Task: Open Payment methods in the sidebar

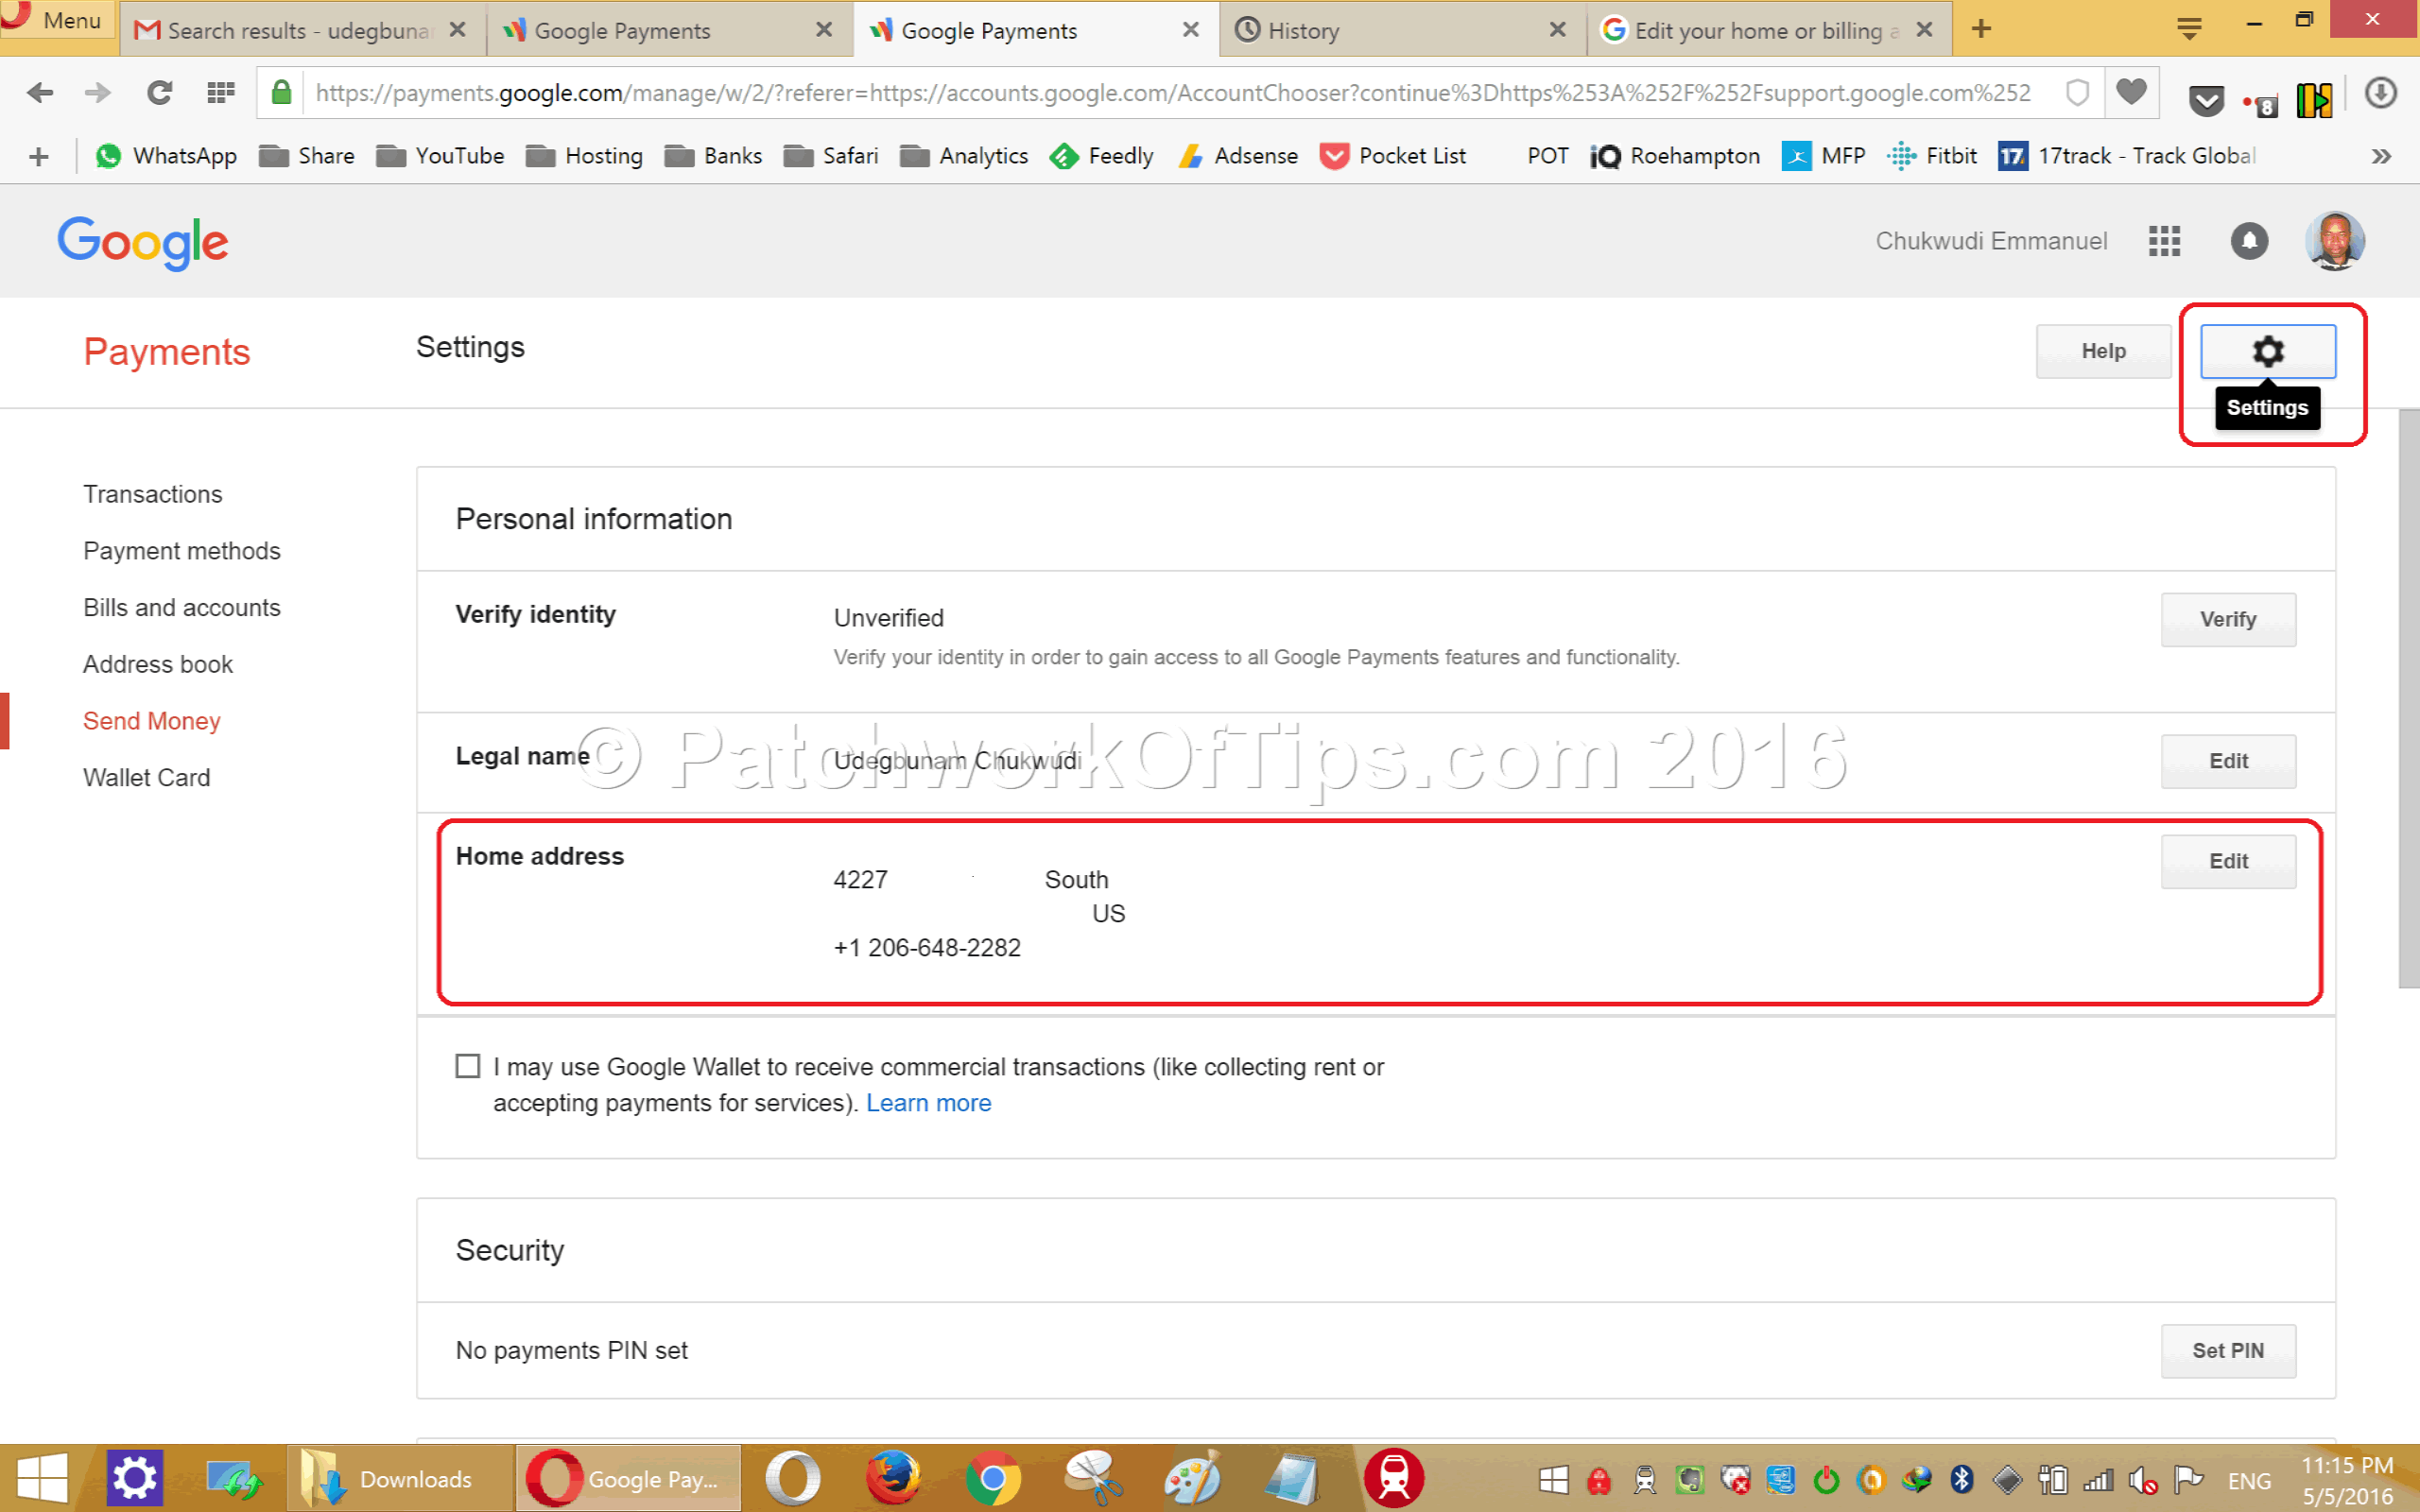Action: pos(182,551)
